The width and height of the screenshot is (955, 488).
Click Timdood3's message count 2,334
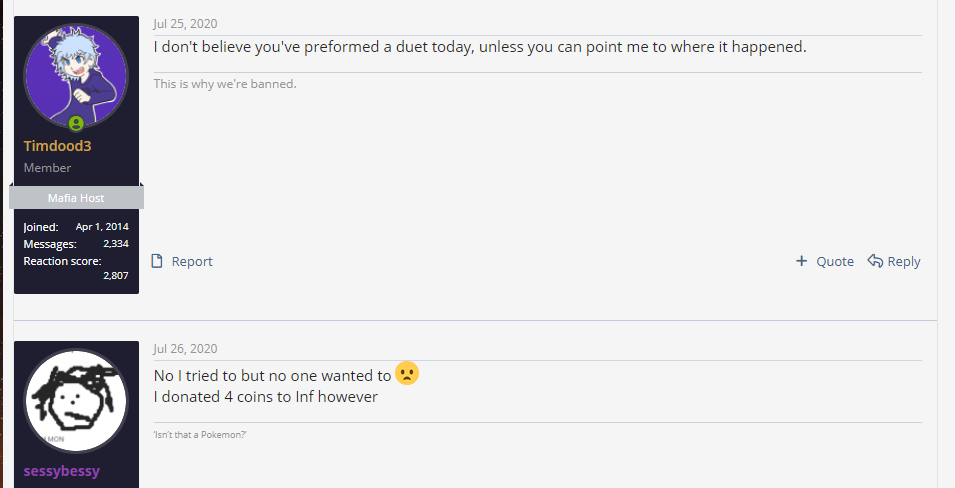point(115,243)
